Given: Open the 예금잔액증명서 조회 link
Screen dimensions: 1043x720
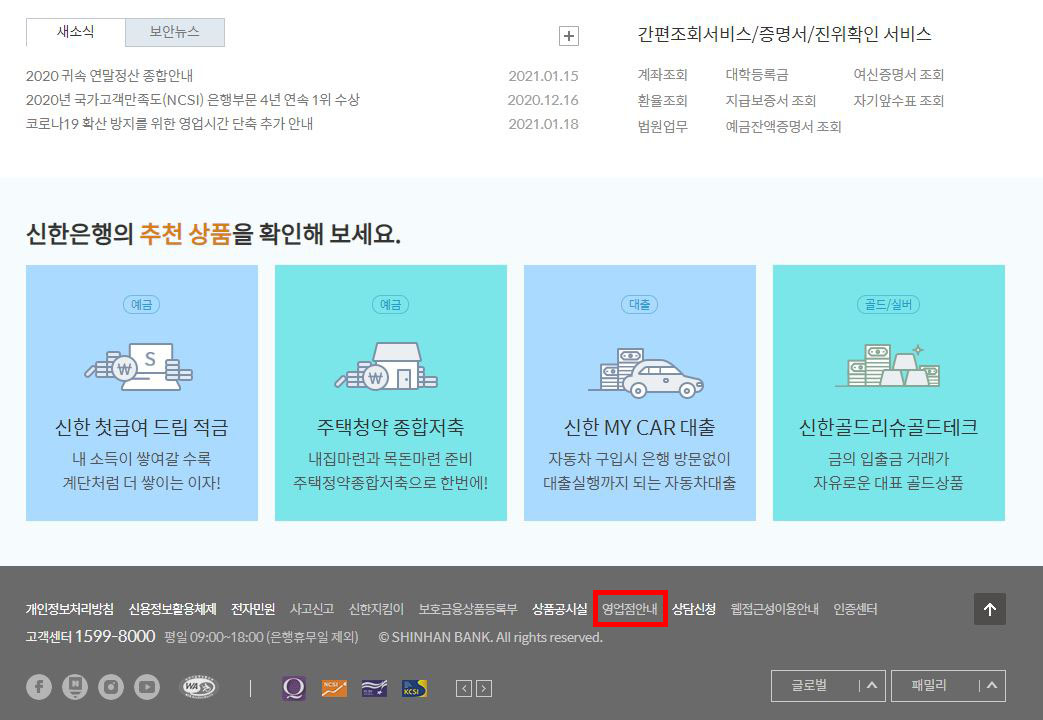Looking at the screenshot, I should 783,126.
